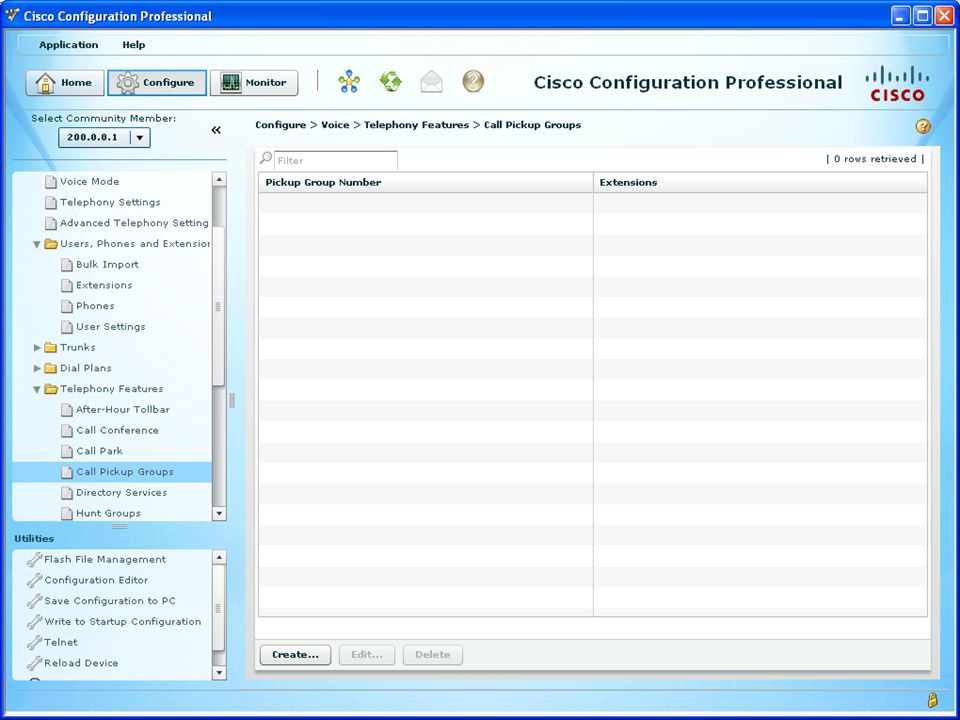This screenshot has width=960, height=720.
Task: Click the green Refresh icon in toolbar
Action: [x=391, y=81]
